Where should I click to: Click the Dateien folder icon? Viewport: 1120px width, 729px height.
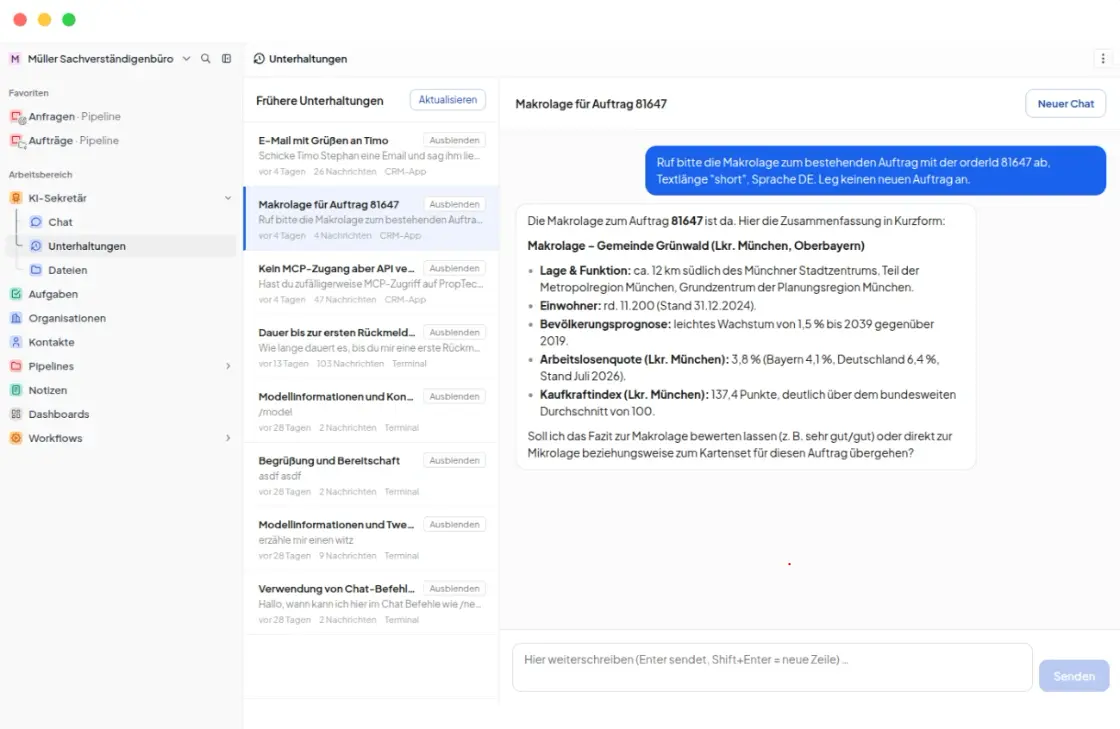coord(36,270)
